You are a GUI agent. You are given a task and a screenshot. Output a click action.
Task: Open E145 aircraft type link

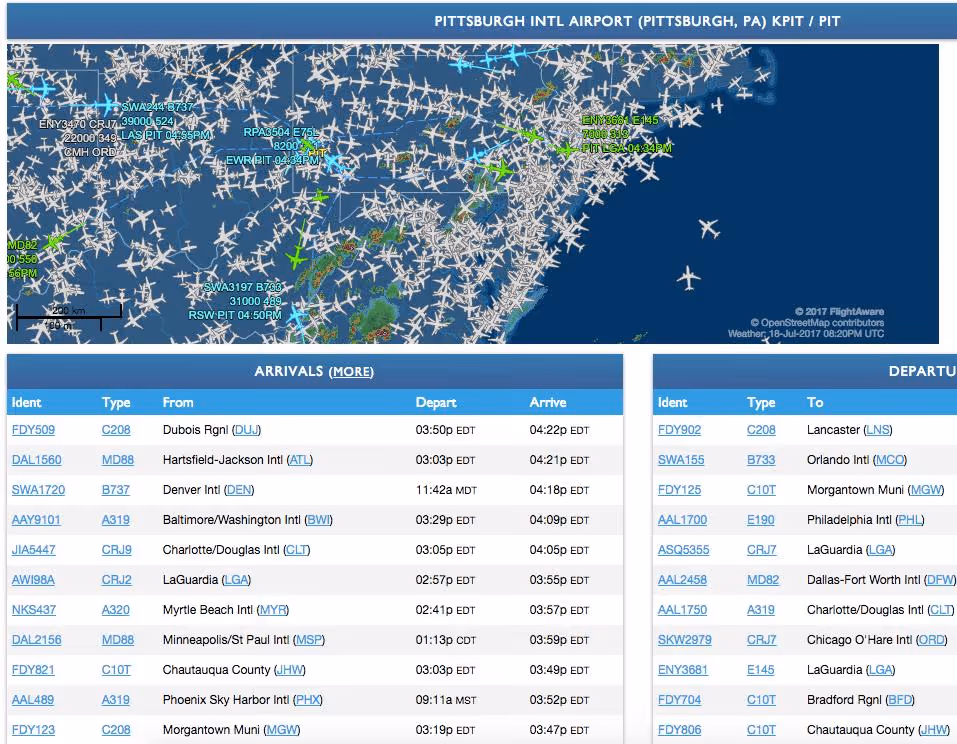pos(760,670)
